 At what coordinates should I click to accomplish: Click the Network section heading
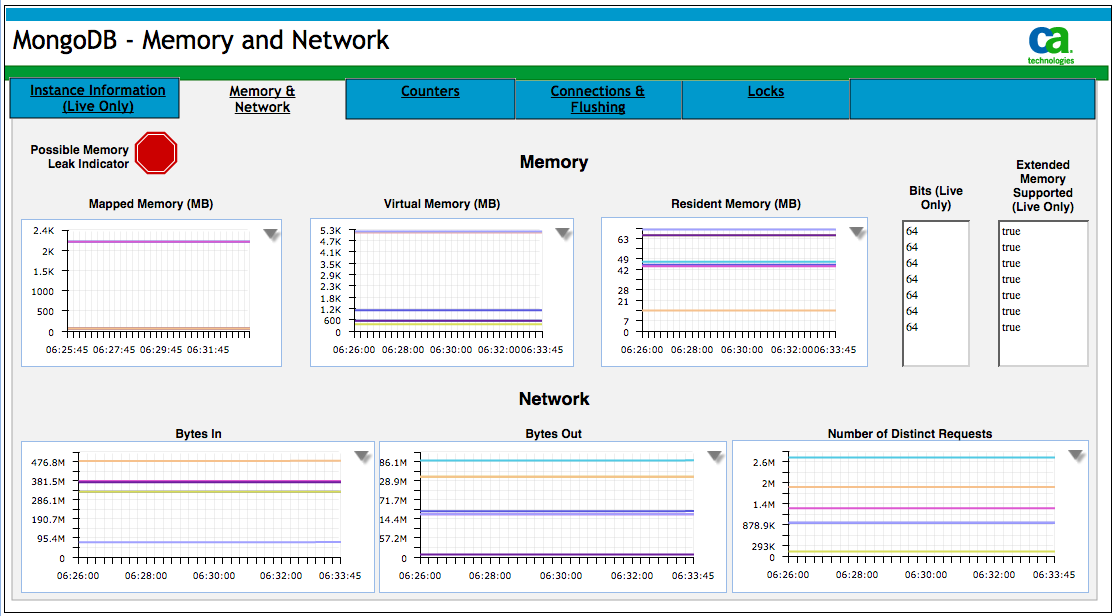point(554,399)
